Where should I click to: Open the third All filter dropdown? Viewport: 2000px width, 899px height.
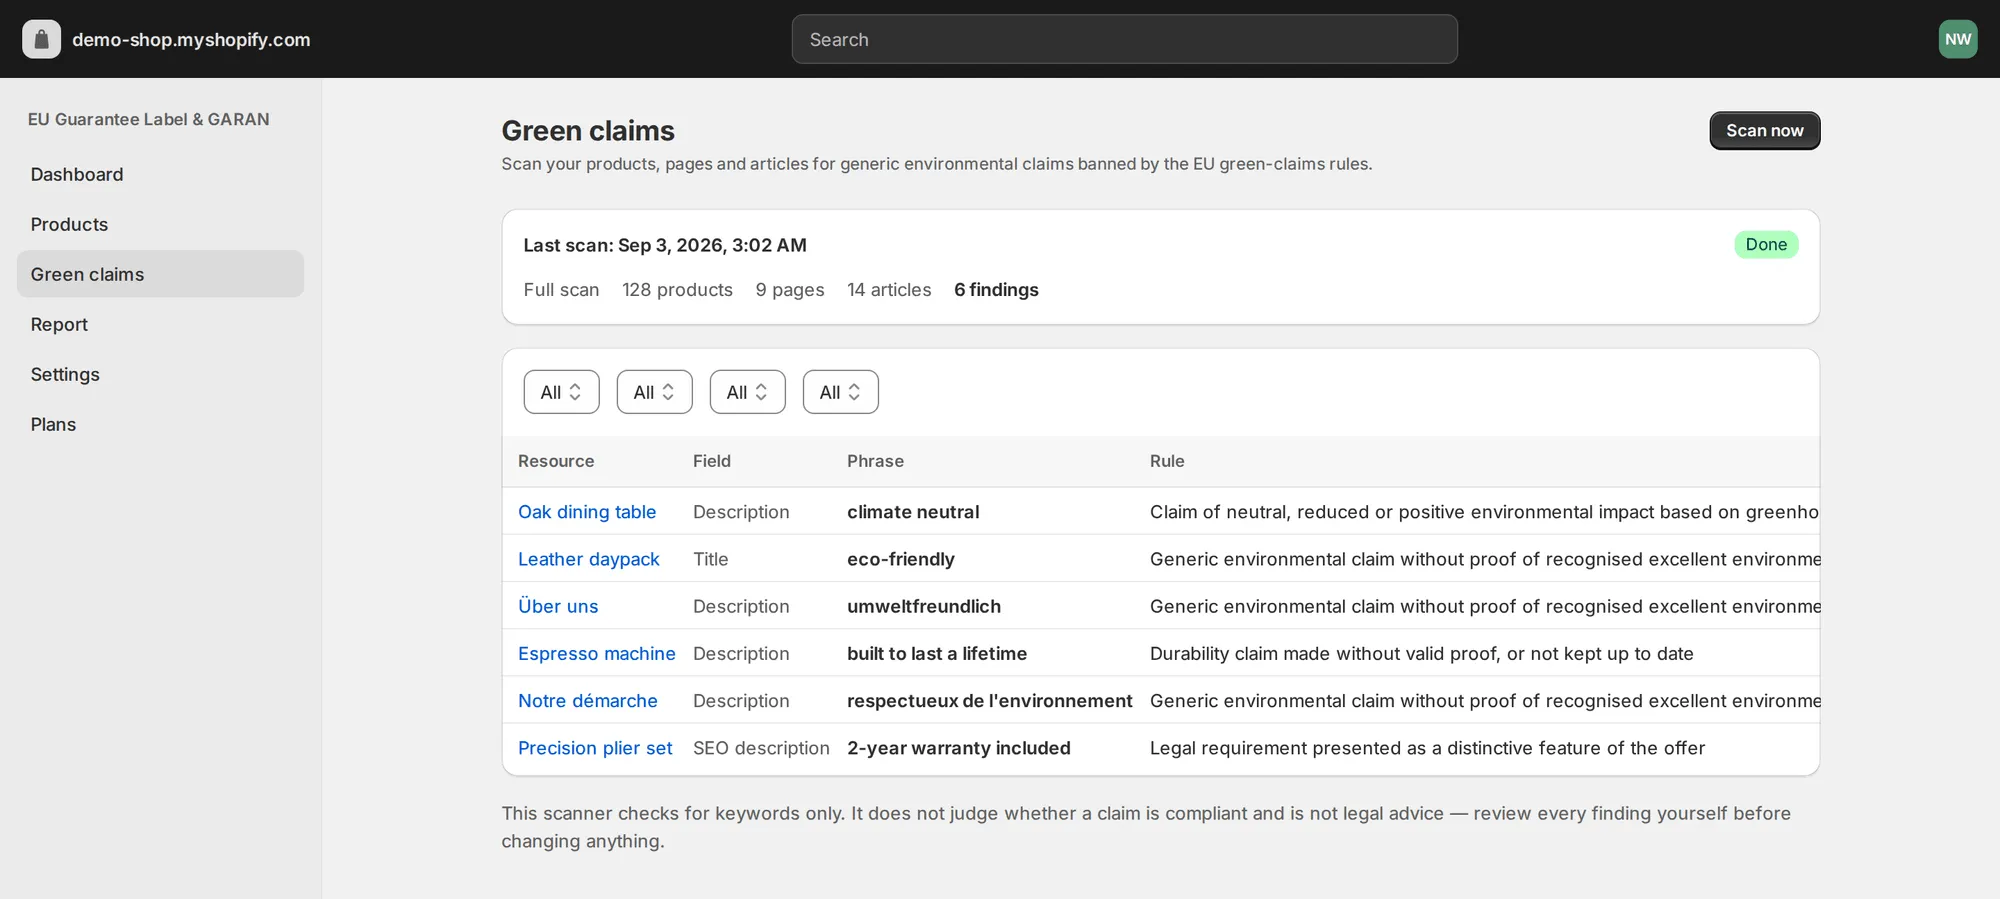tap(747, 392)
